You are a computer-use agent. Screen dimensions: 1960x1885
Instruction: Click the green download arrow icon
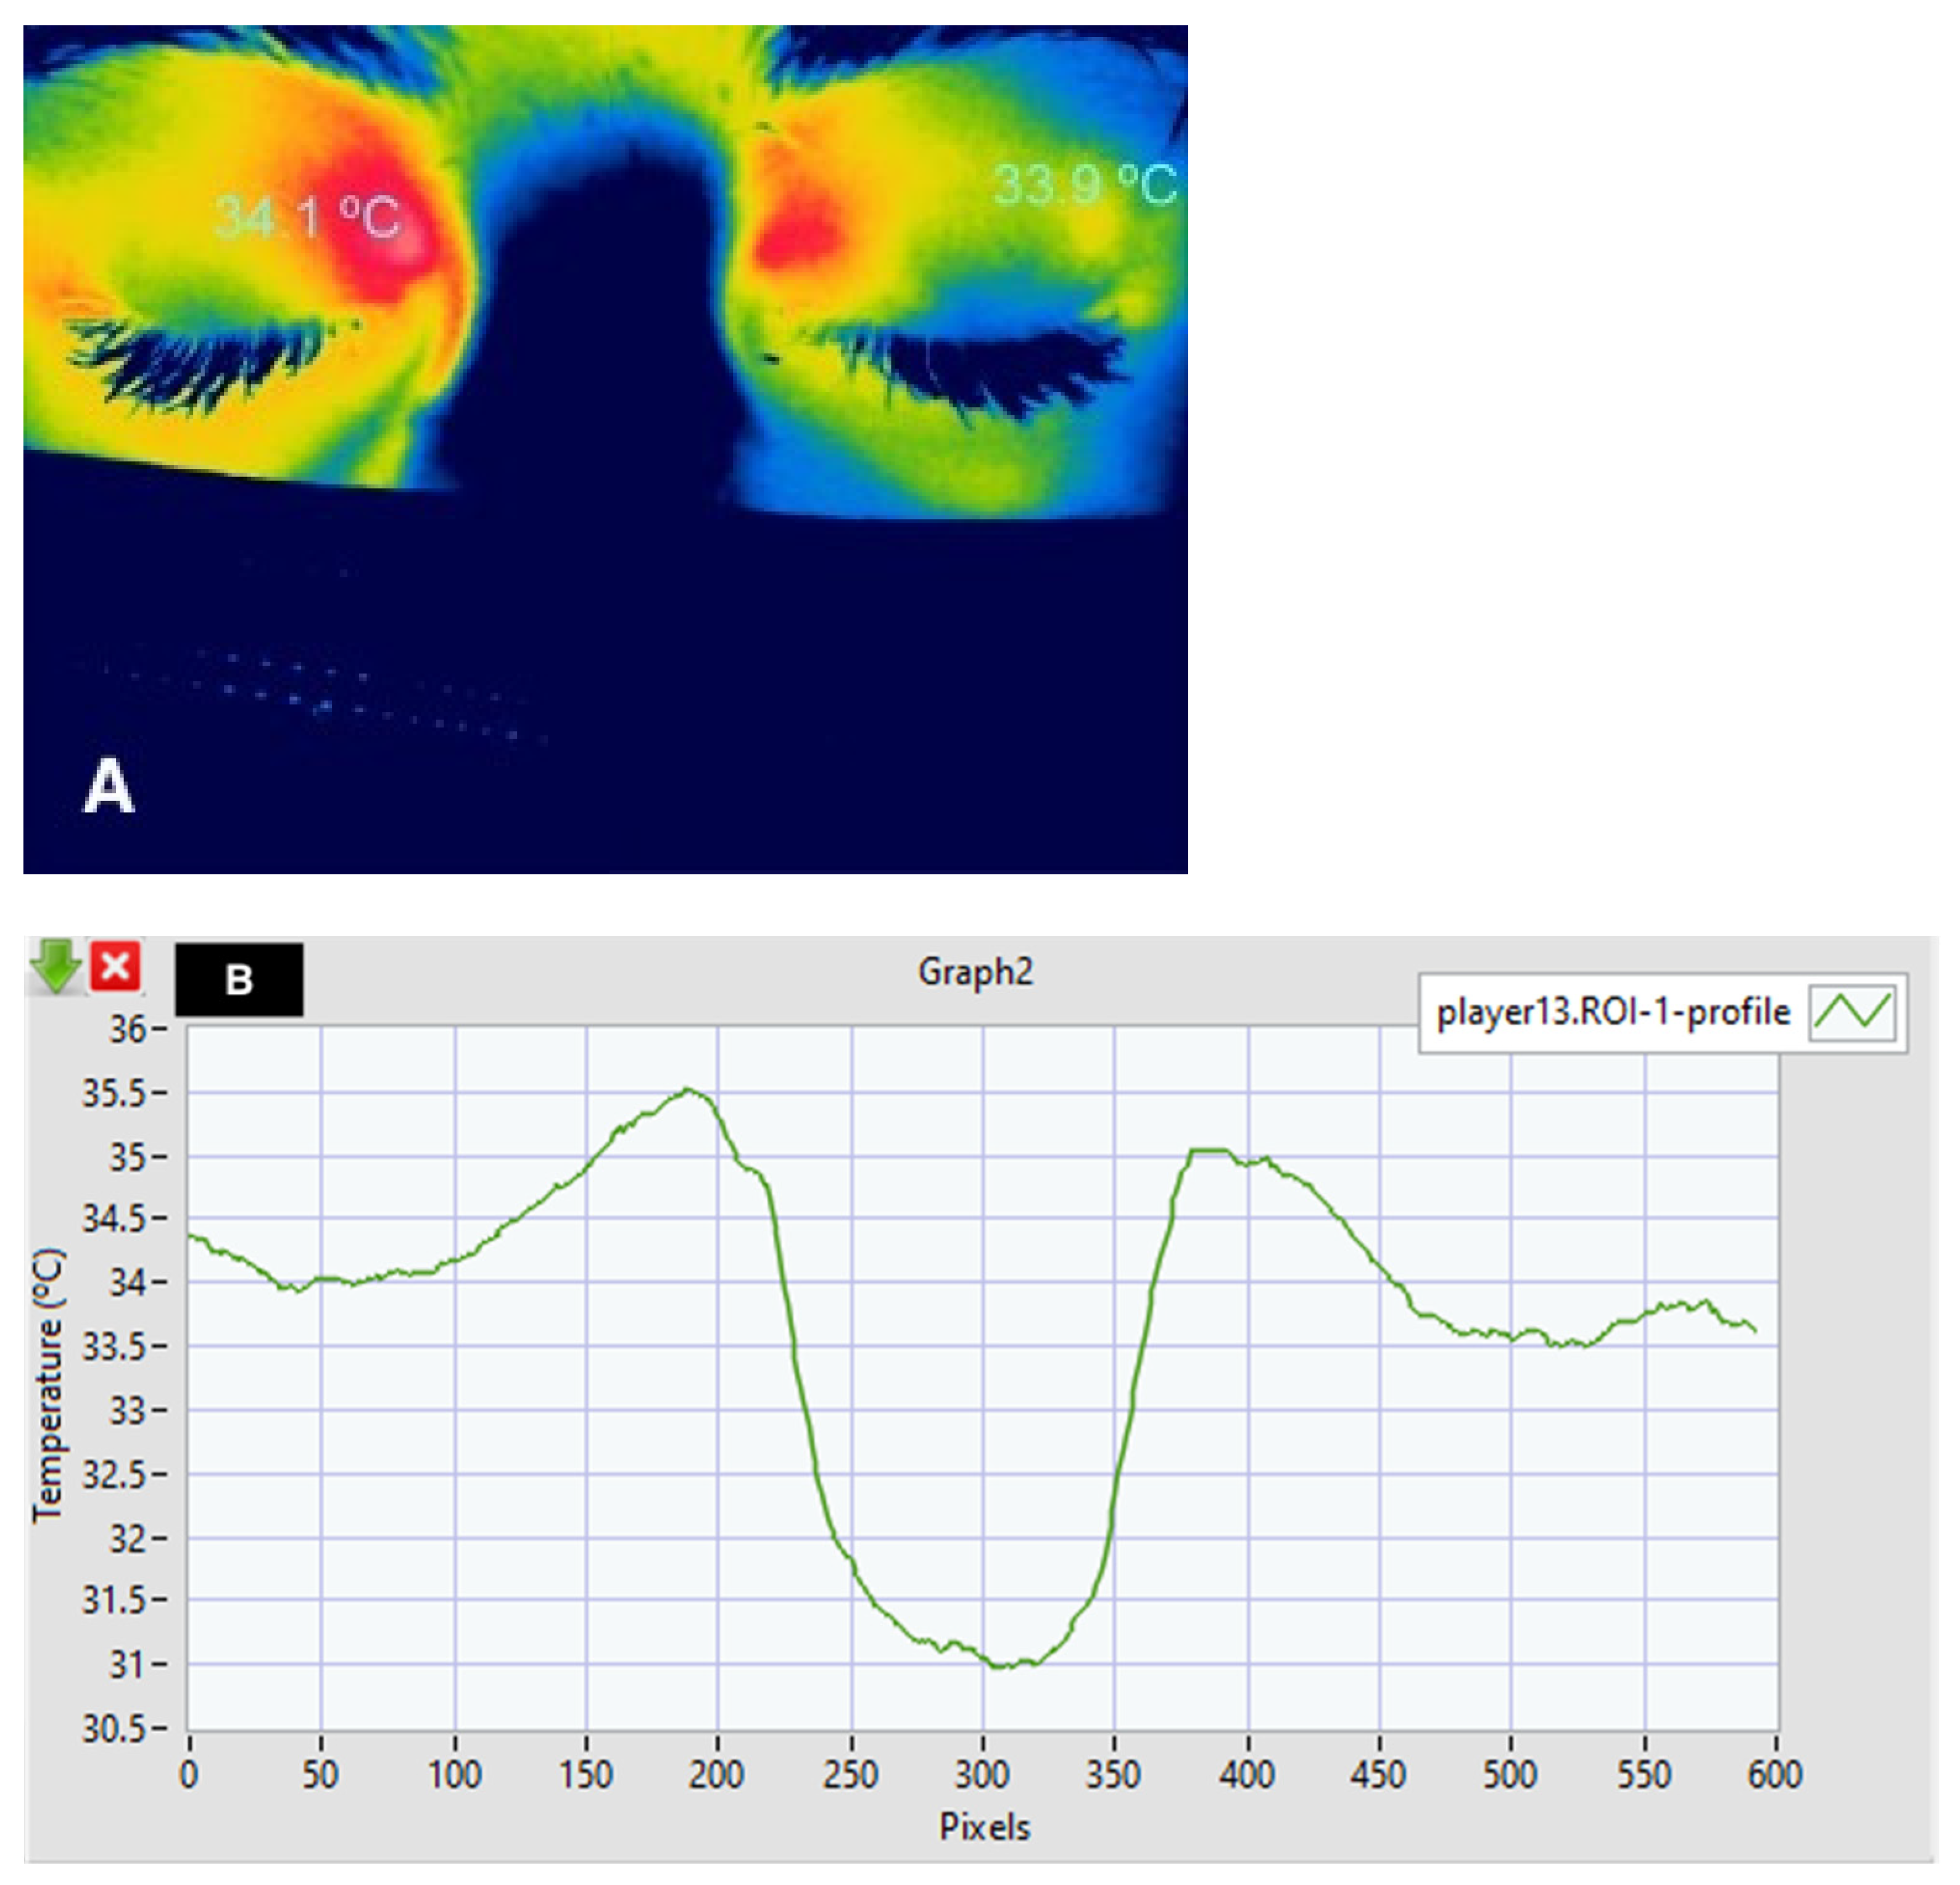(x=56, y=966)
